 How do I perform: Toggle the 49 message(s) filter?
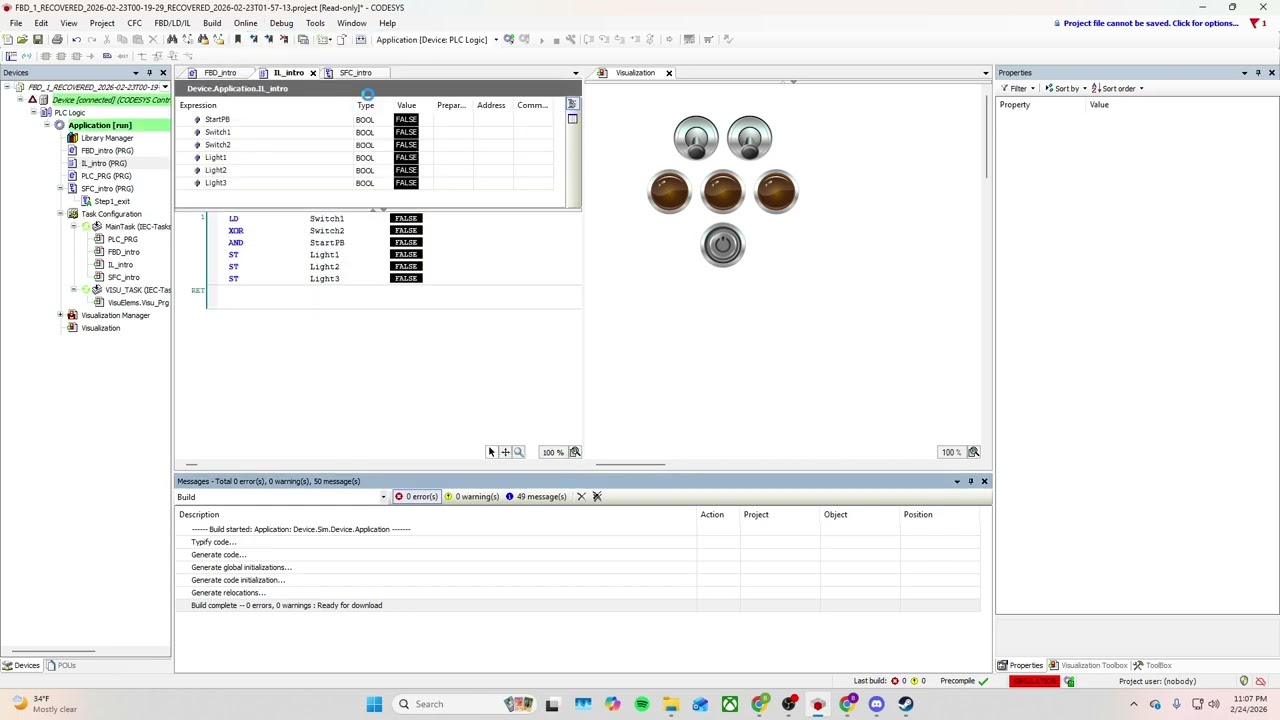point(536,497)
